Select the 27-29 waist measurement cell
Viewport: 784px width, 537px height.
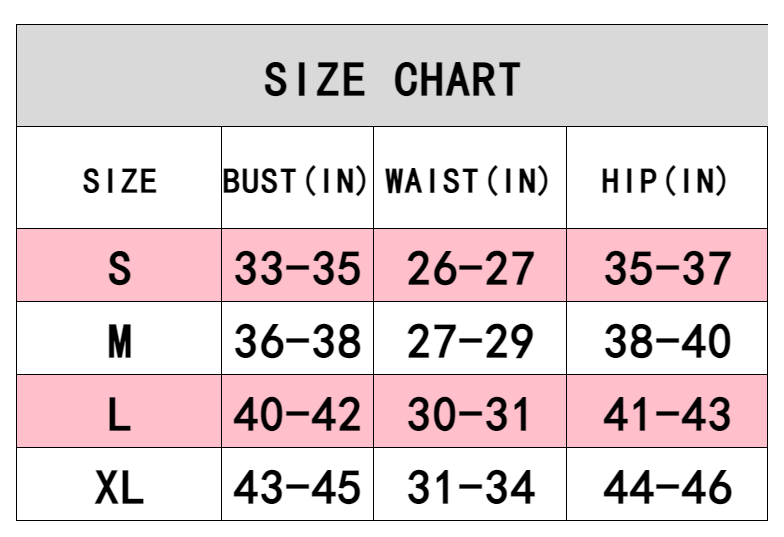click(x=469, y=342)
